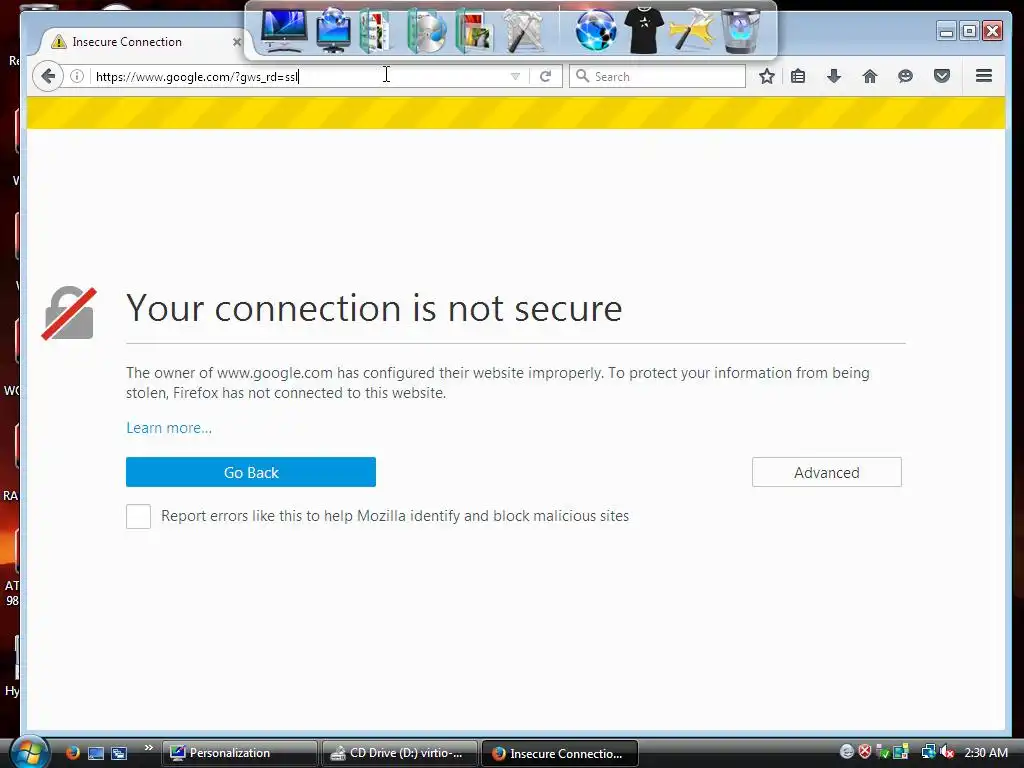Close the Insecure Connection tab
Image resolution: width=1024 pixels, height=768 pixels.
point(236,42)
